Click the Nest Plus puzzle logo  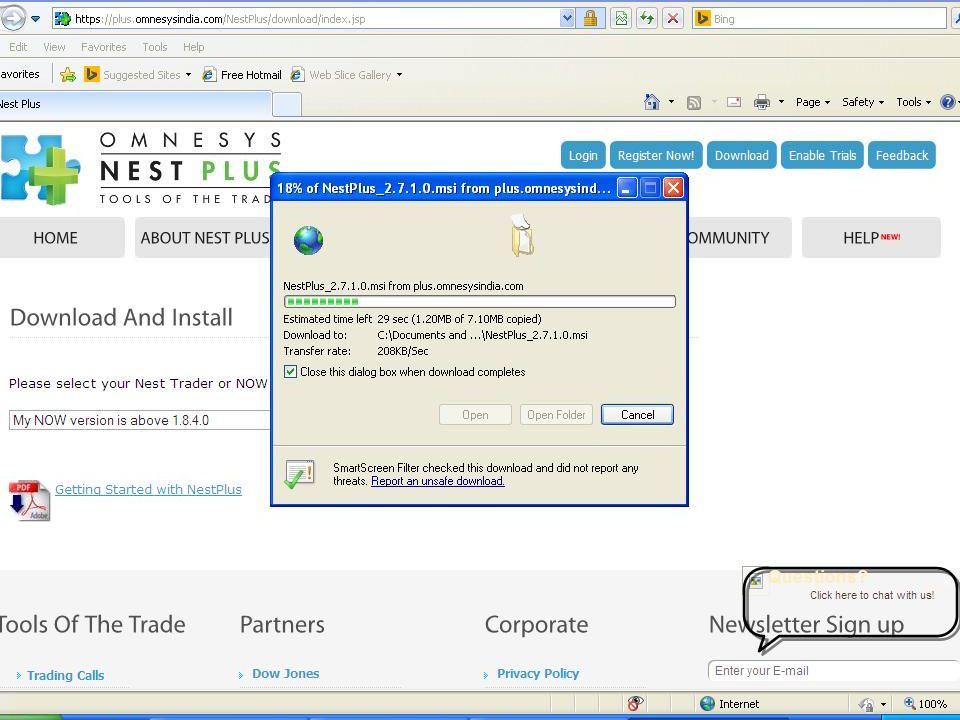point(40,170)
